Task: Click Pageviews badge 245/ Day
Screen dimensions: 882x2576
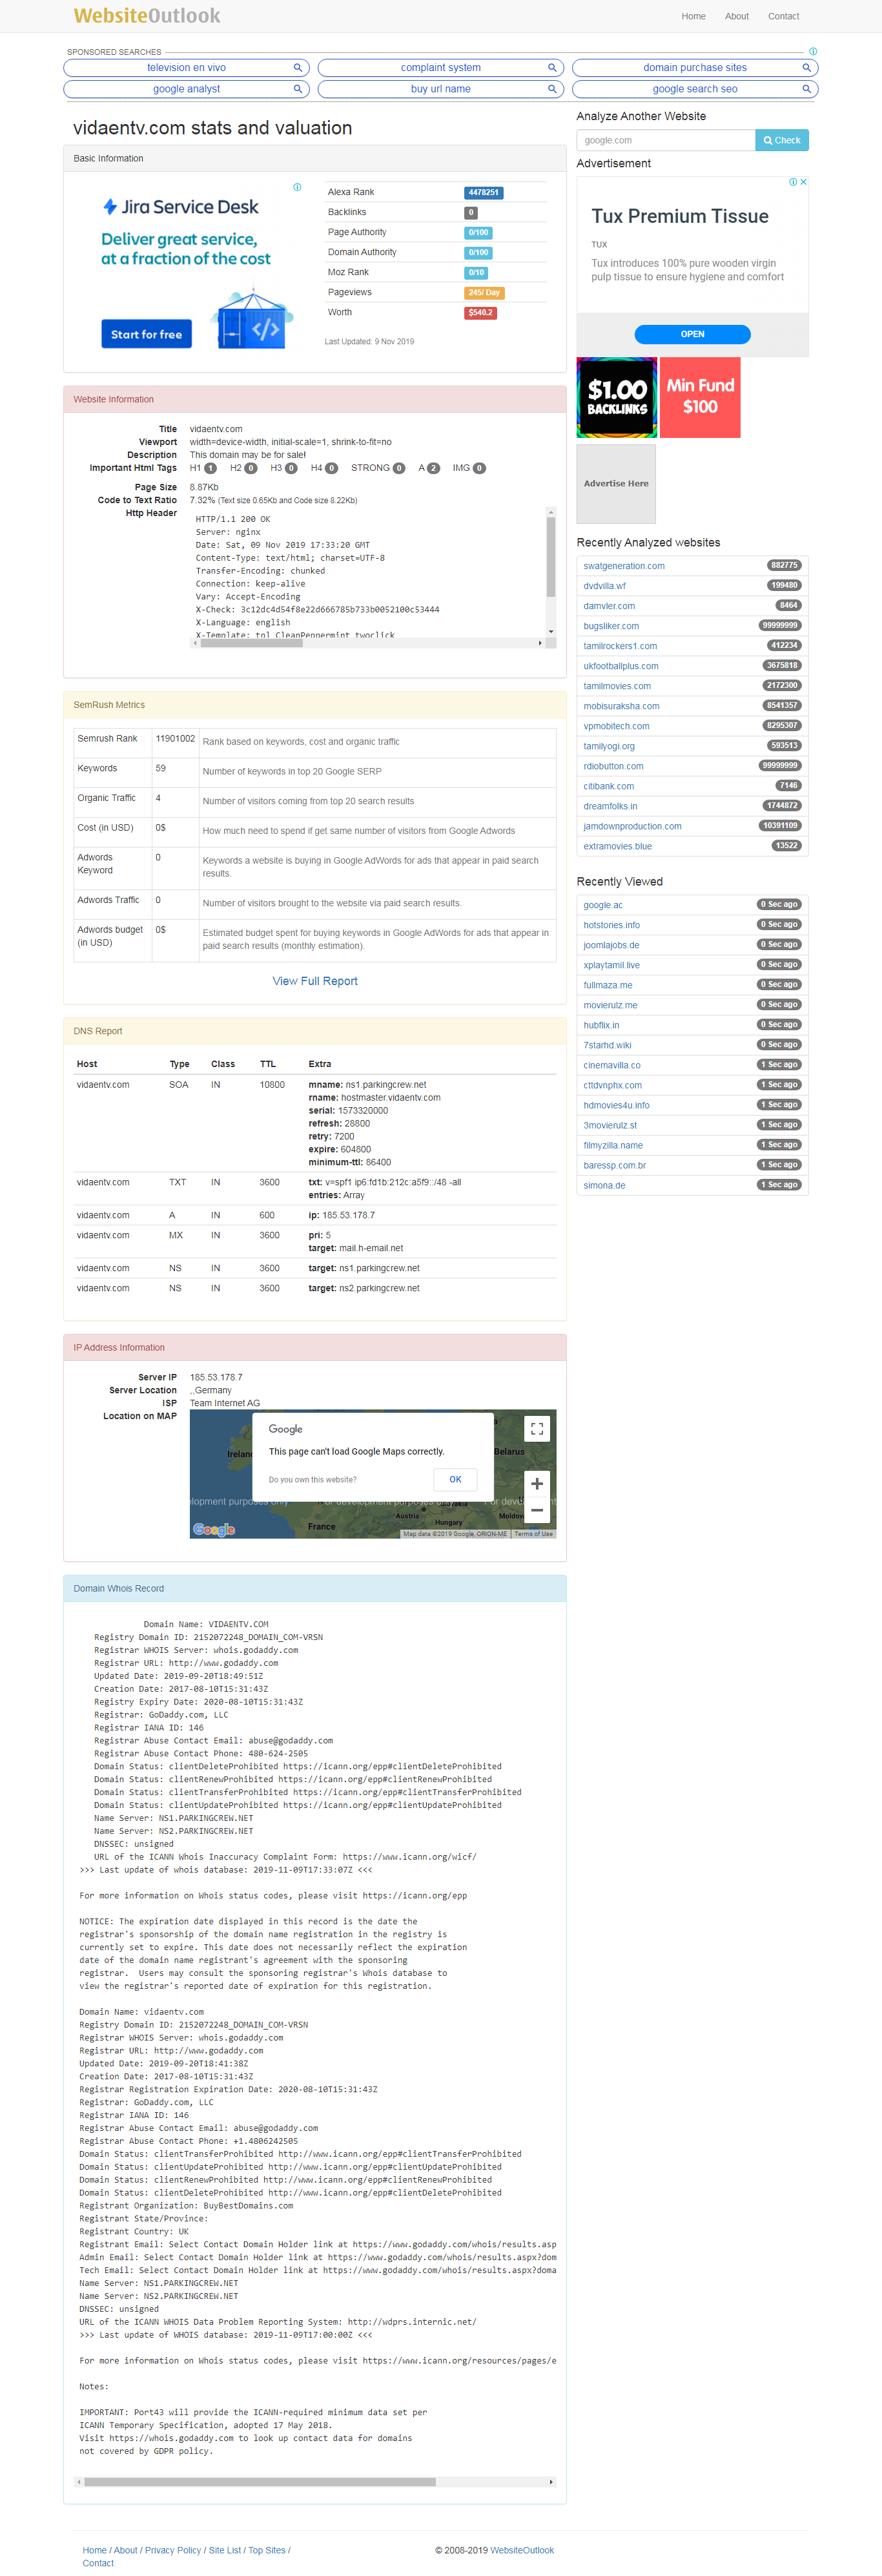Action: pos(484,293)
